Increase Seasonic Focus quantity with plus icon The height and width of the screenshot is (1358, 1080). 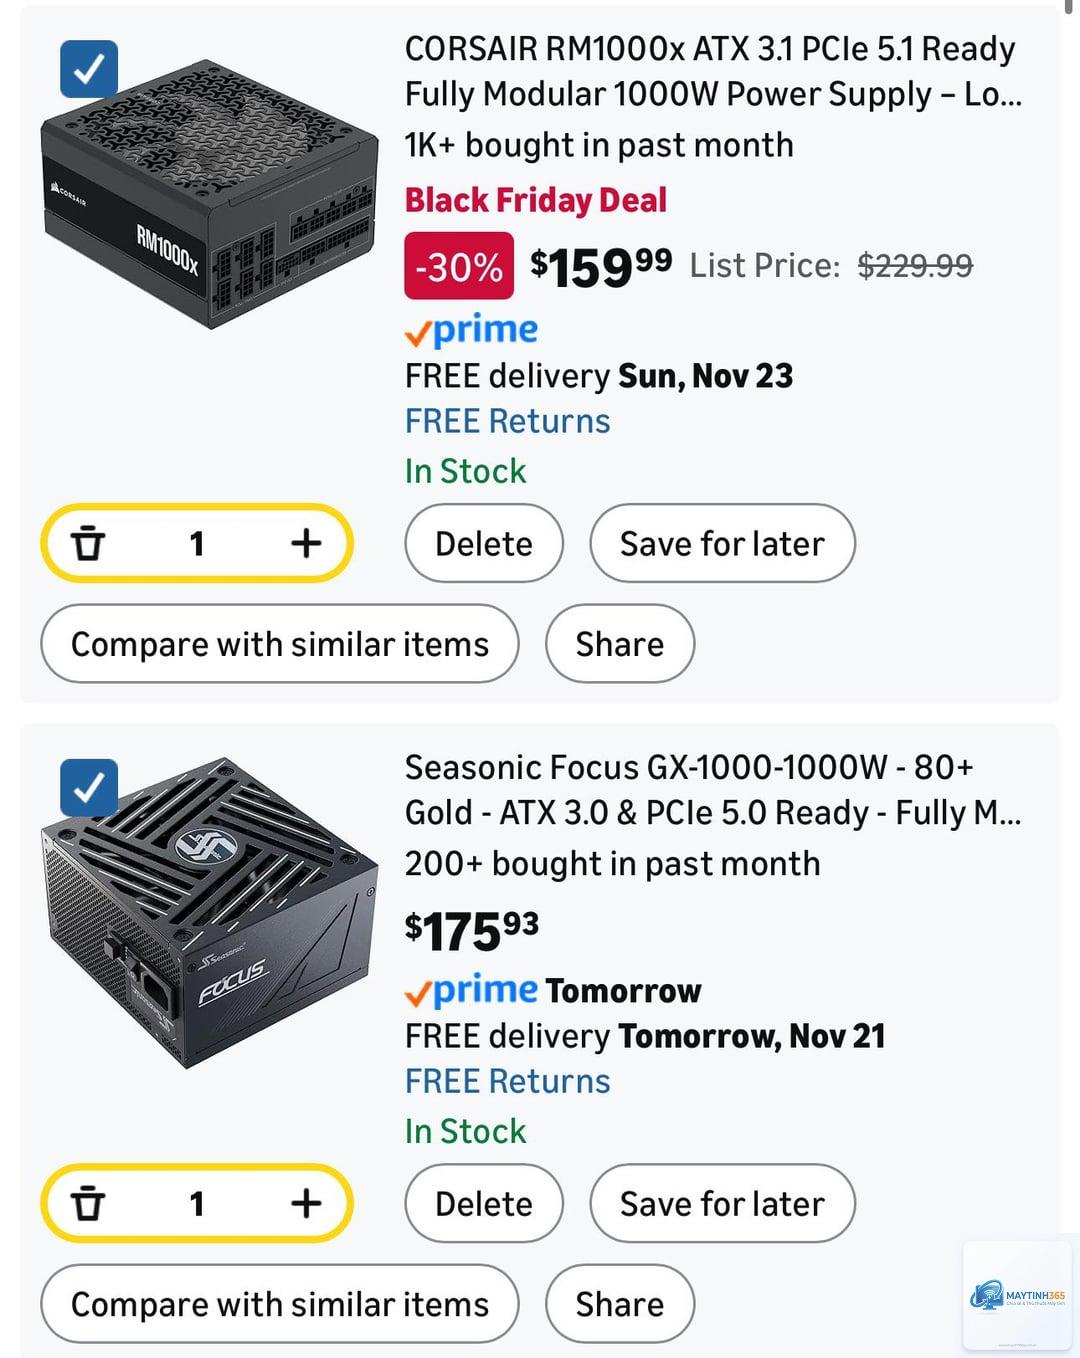(306, 1203)
